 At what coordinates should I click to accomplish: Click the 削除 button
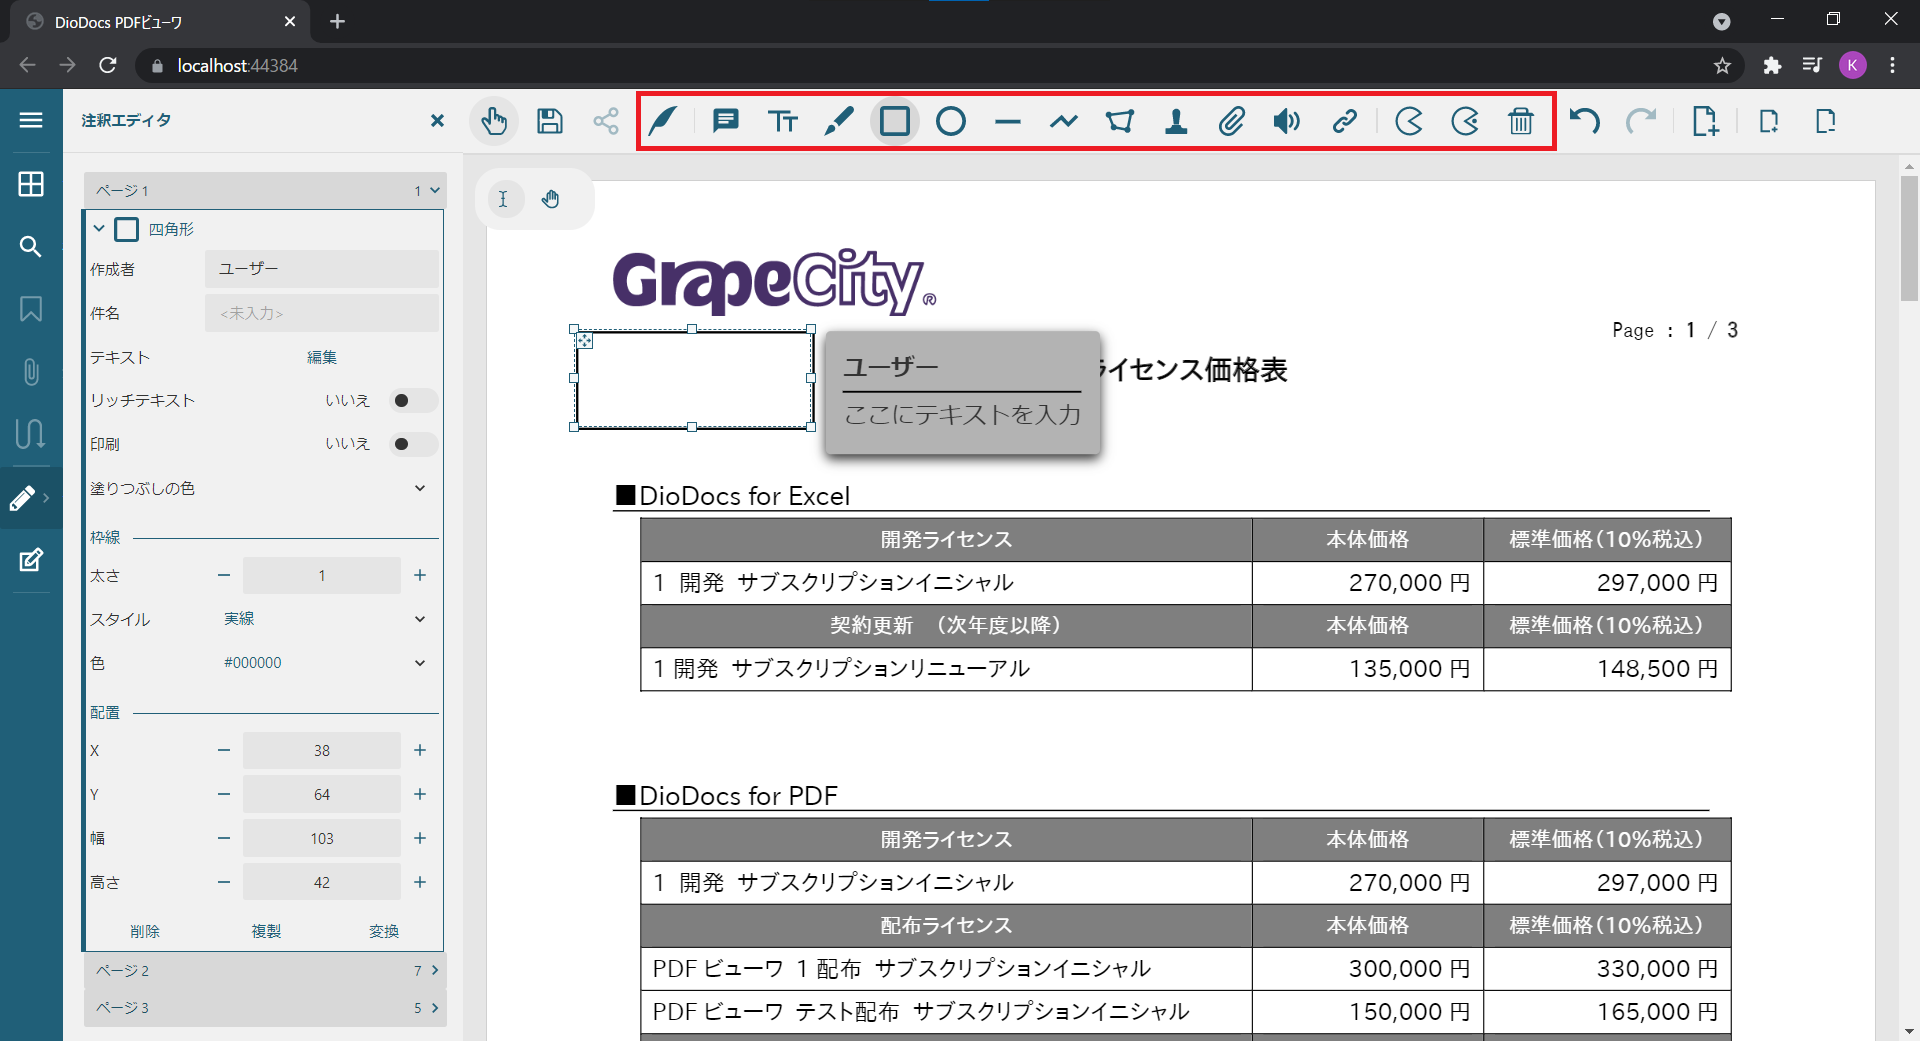pos(145,931)
